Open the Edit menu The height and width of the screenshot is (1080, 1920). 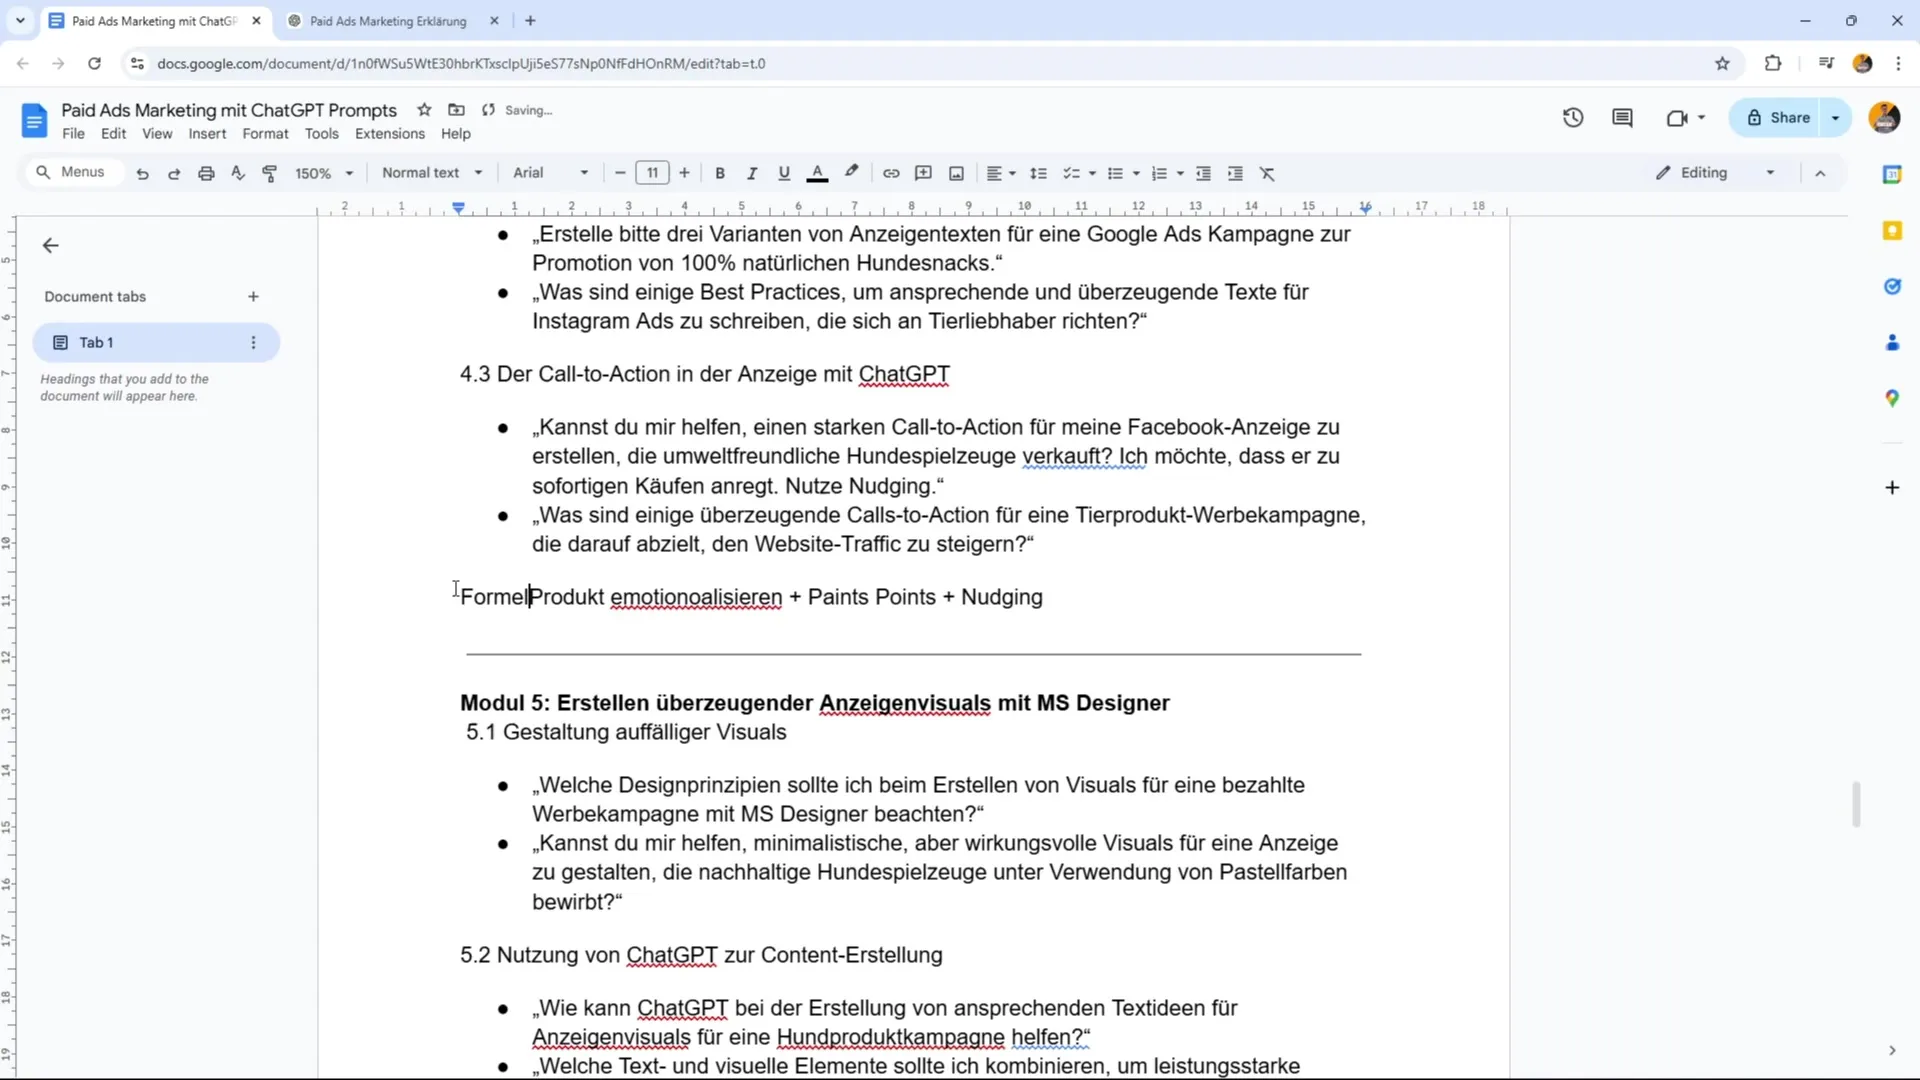click(x=113, y=134)
